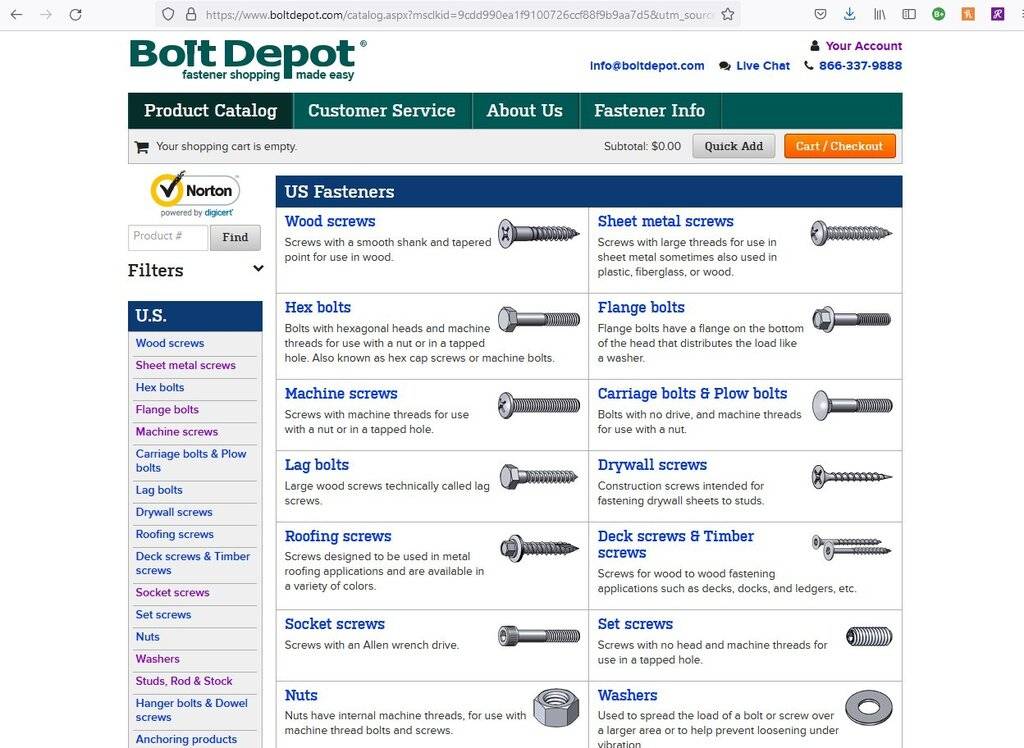Viewport: 1024px width, 748px height.
Task: Open the Customer Service menu
Action: point(382,111)
